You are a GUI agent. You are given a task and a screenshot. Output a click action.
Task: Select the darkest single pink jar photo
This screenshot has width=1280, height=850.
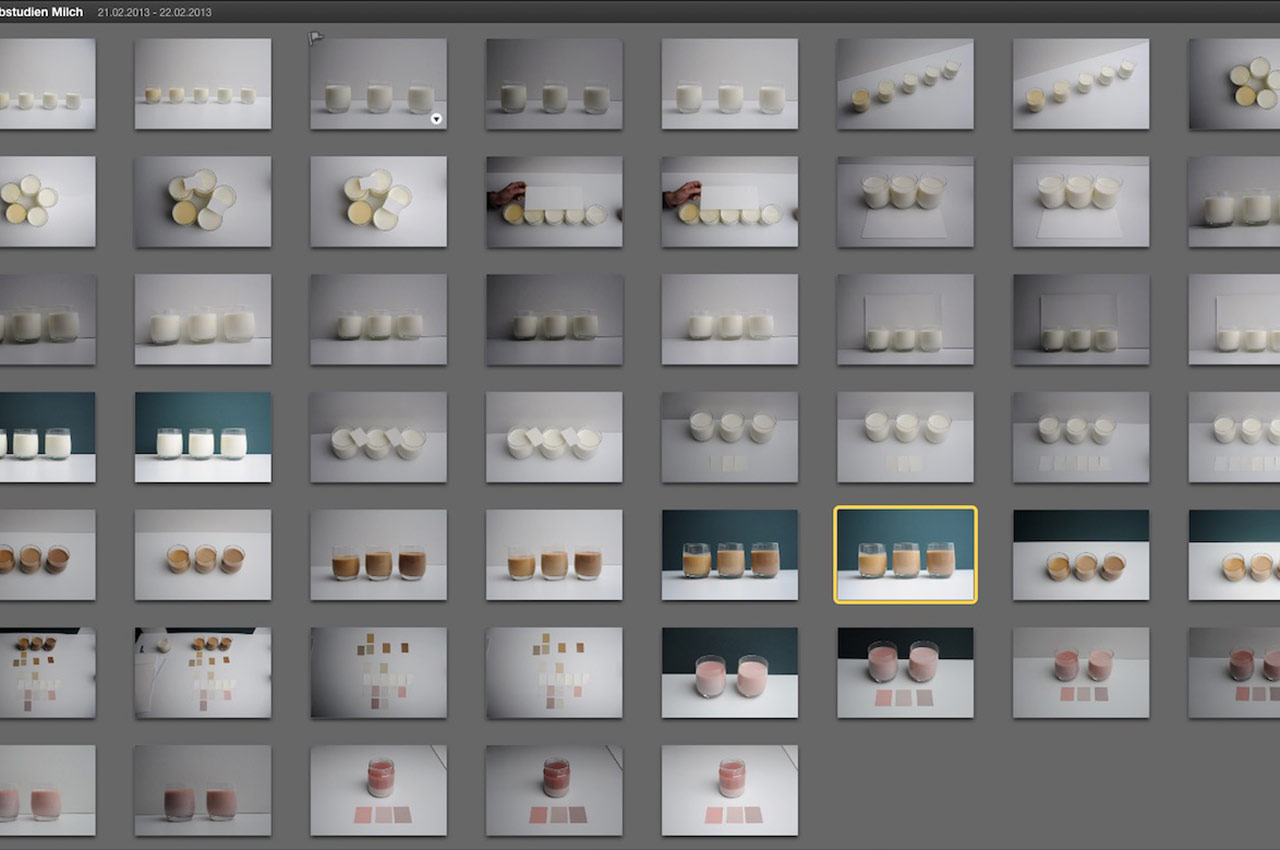[x=554, y=790]
